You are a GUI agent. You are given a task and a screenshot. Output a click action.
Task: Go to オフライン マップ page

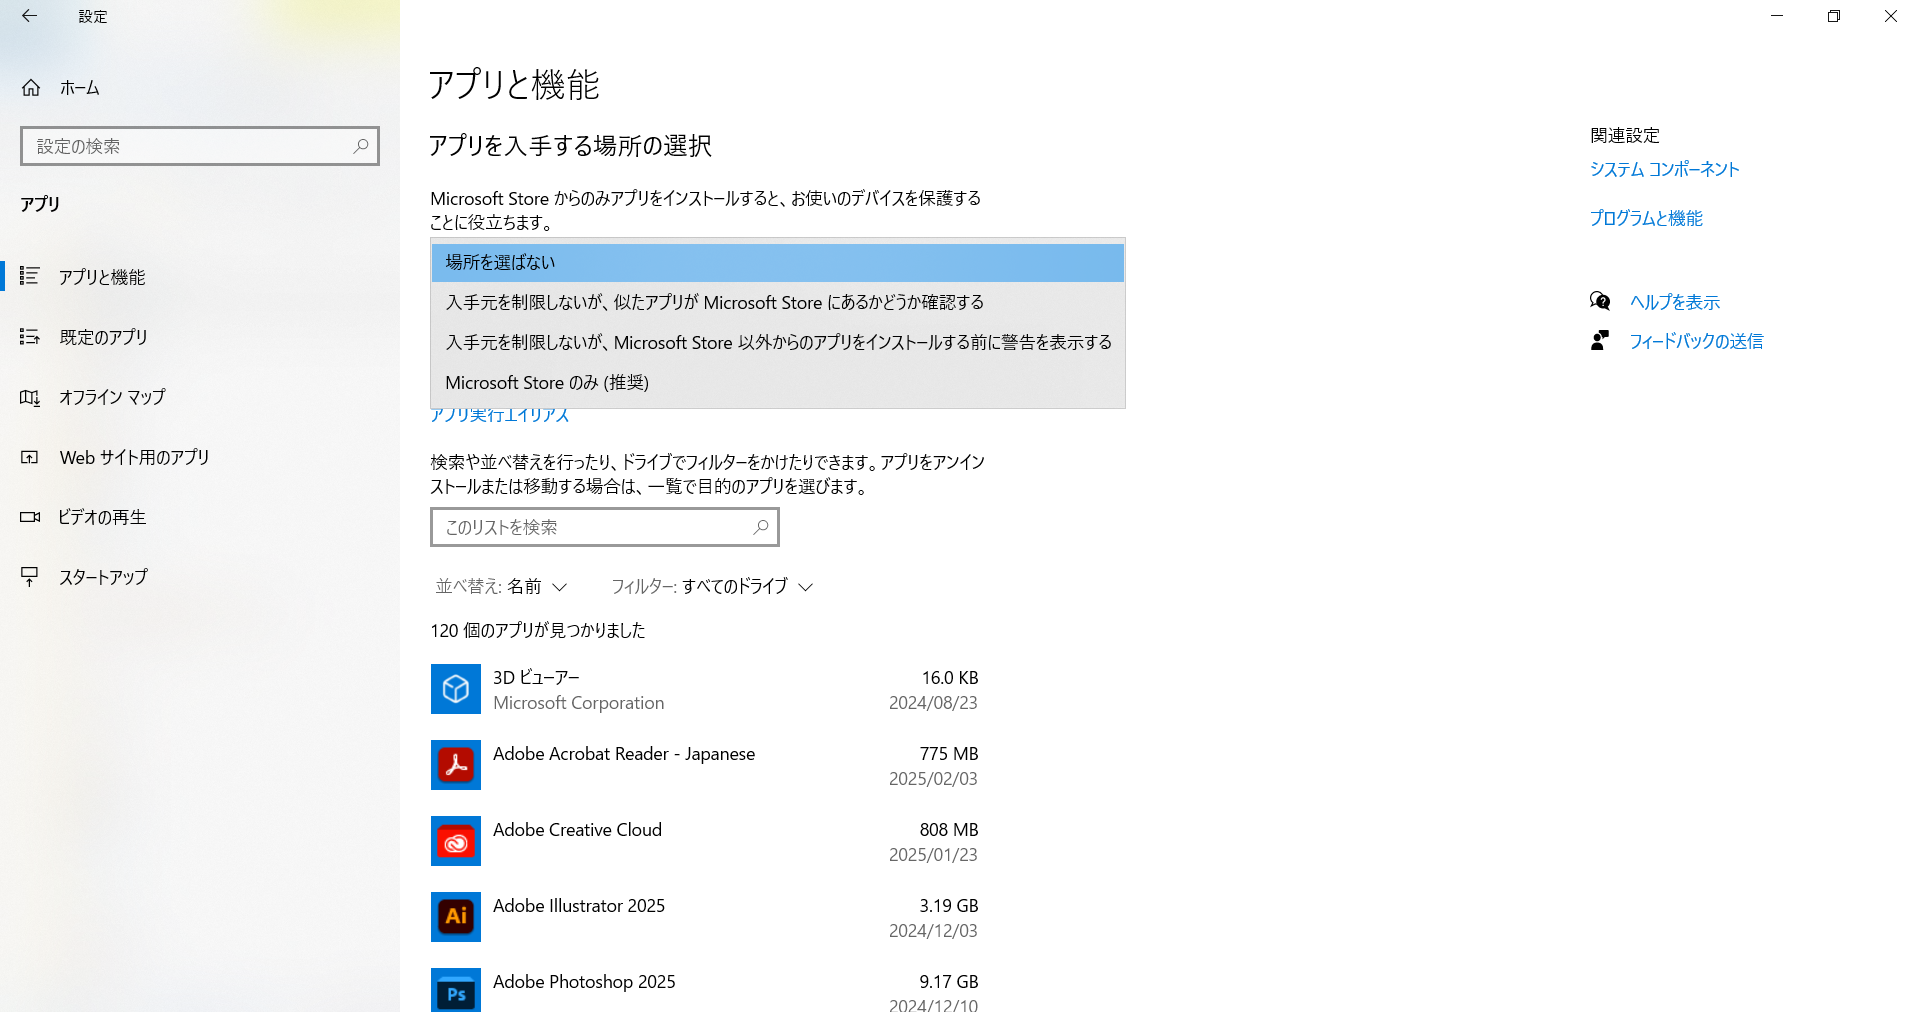[x=200, y=397]
